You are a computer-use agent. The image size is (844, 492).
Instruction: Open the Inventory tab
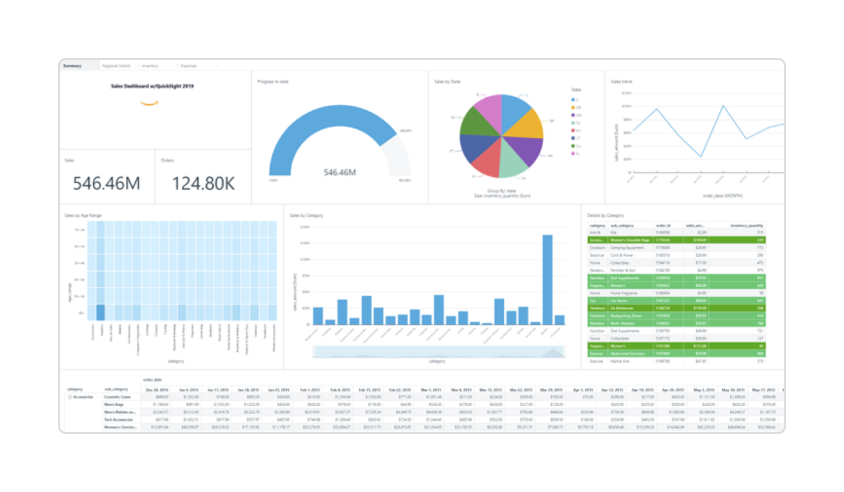[x=151, y=66]
